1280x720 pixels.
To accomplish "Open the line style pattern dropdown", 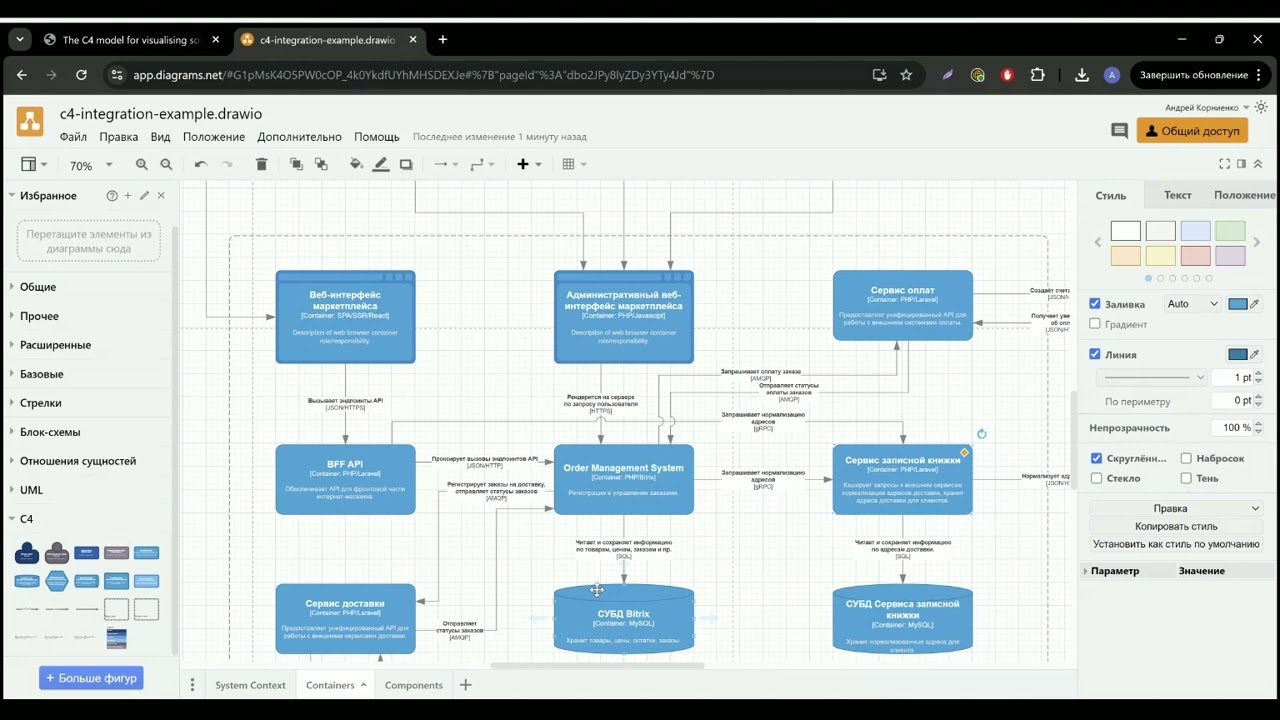I will pos(1152,377).
